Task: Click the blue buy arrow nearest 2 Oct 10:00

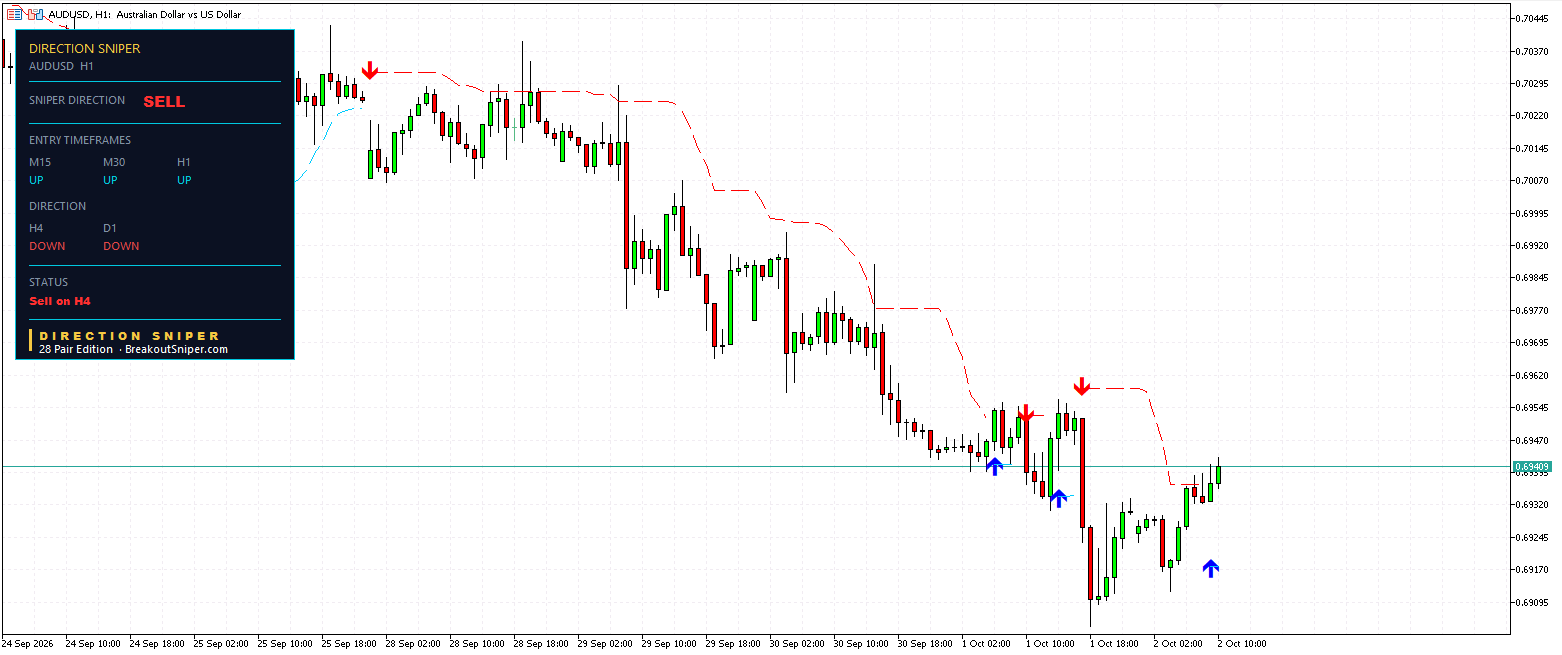Action: pos(1211,568)
